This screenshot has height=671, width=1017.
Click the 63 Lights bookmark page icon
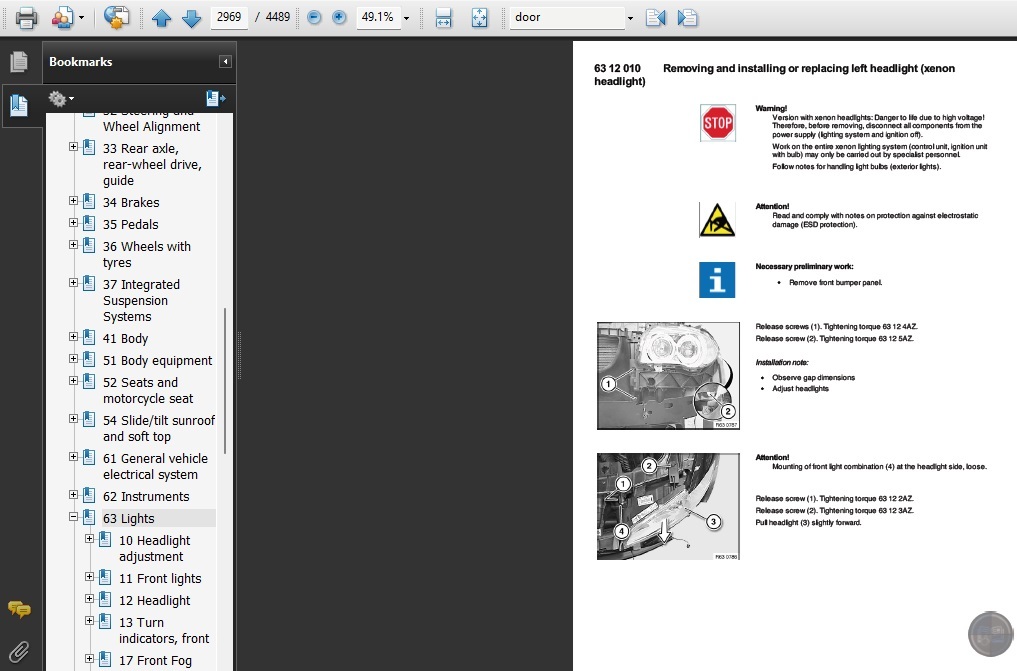tap(89, 517)
